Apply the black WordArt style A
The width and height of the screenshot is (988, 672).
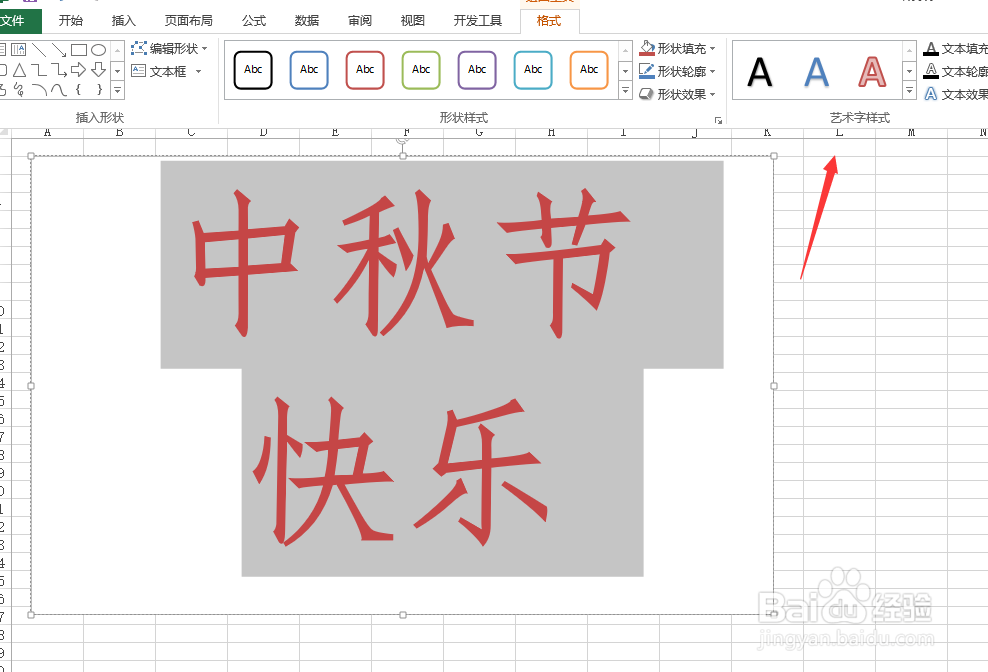point(759,72)
